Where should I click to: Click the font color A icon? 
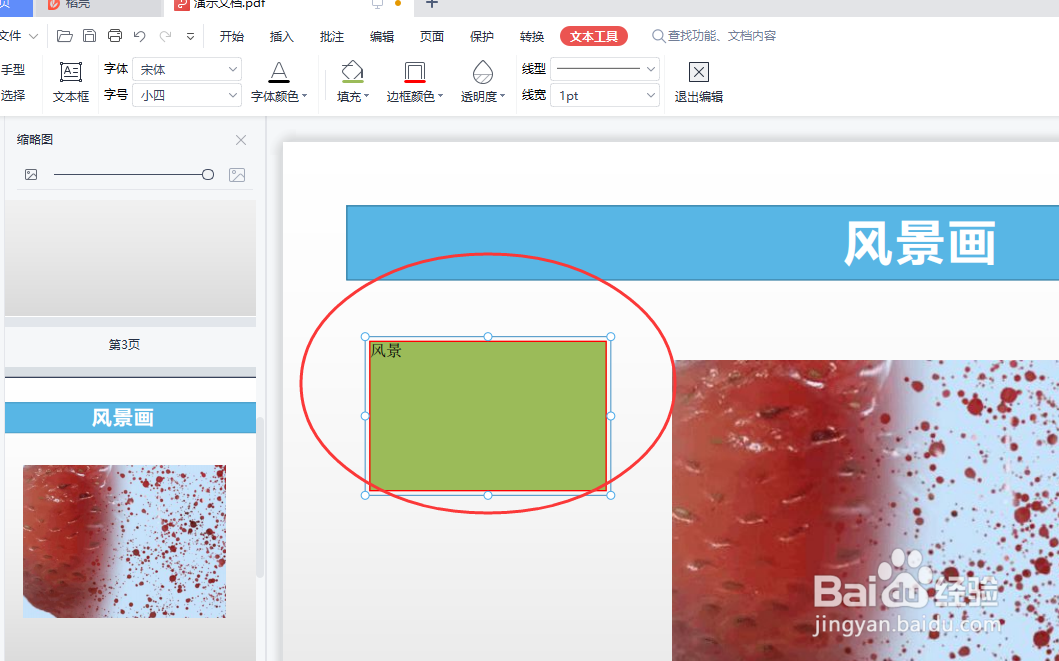[279, 72]
